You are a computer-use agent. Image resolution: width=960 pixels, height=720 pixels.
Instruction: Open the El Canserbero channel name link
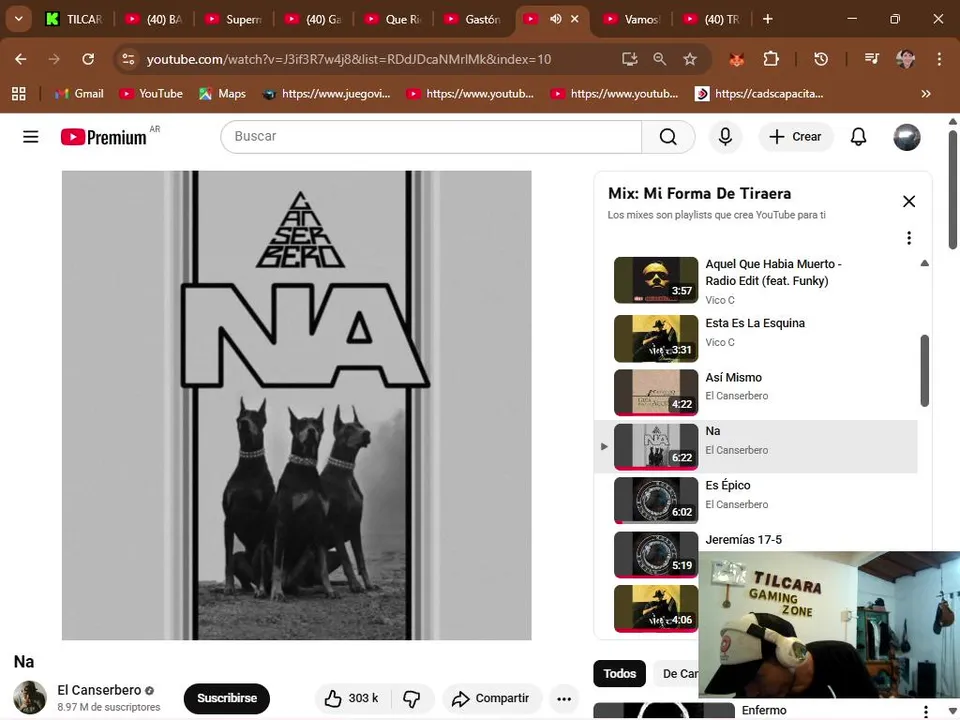point(99,690)
